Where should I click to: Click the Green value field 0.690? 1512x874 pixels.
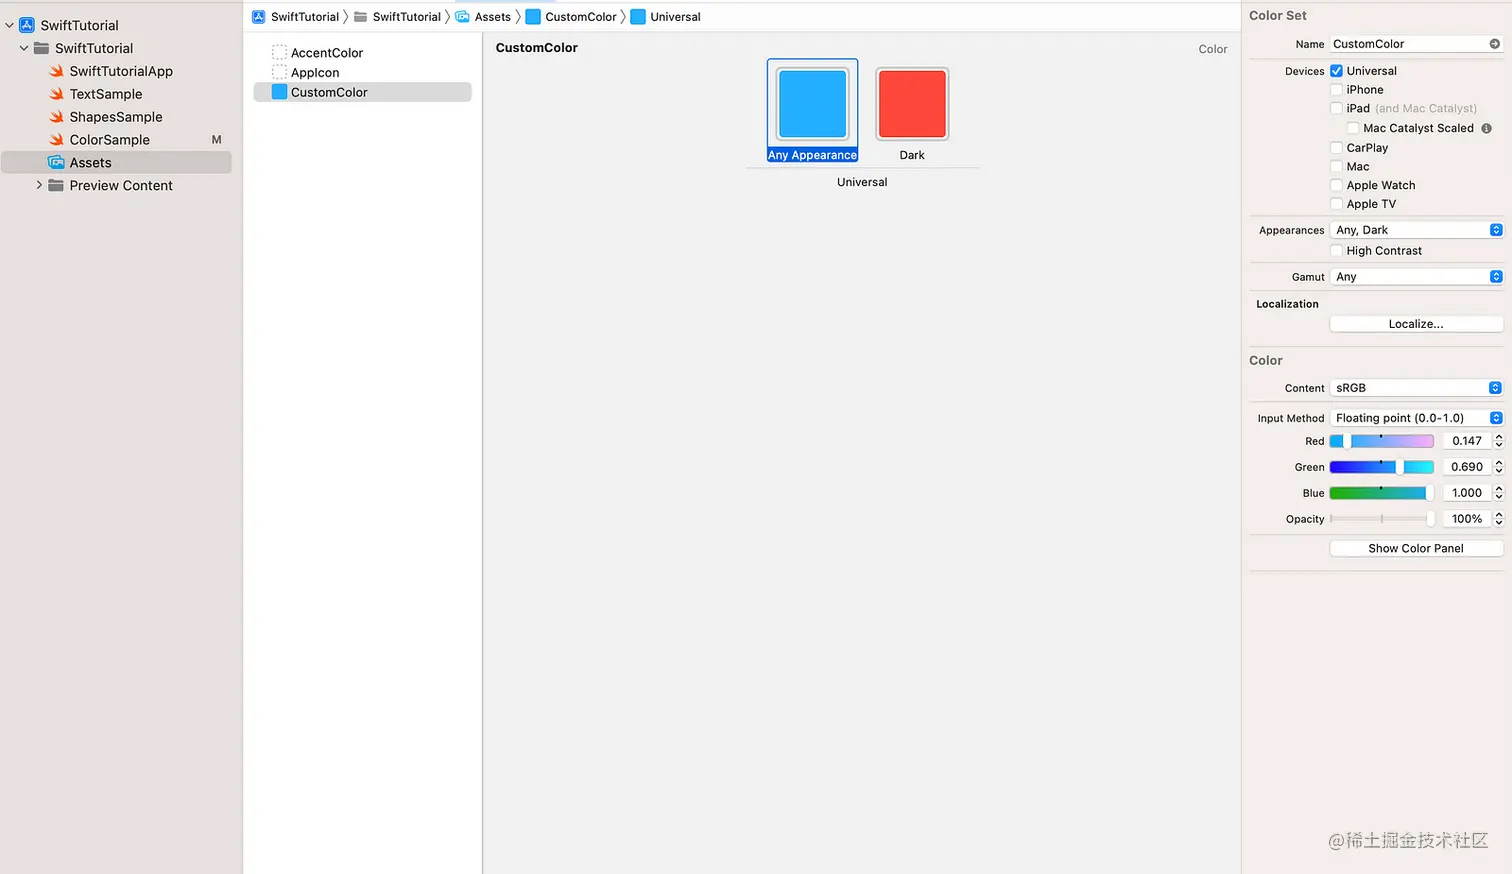click(1467, 467)
